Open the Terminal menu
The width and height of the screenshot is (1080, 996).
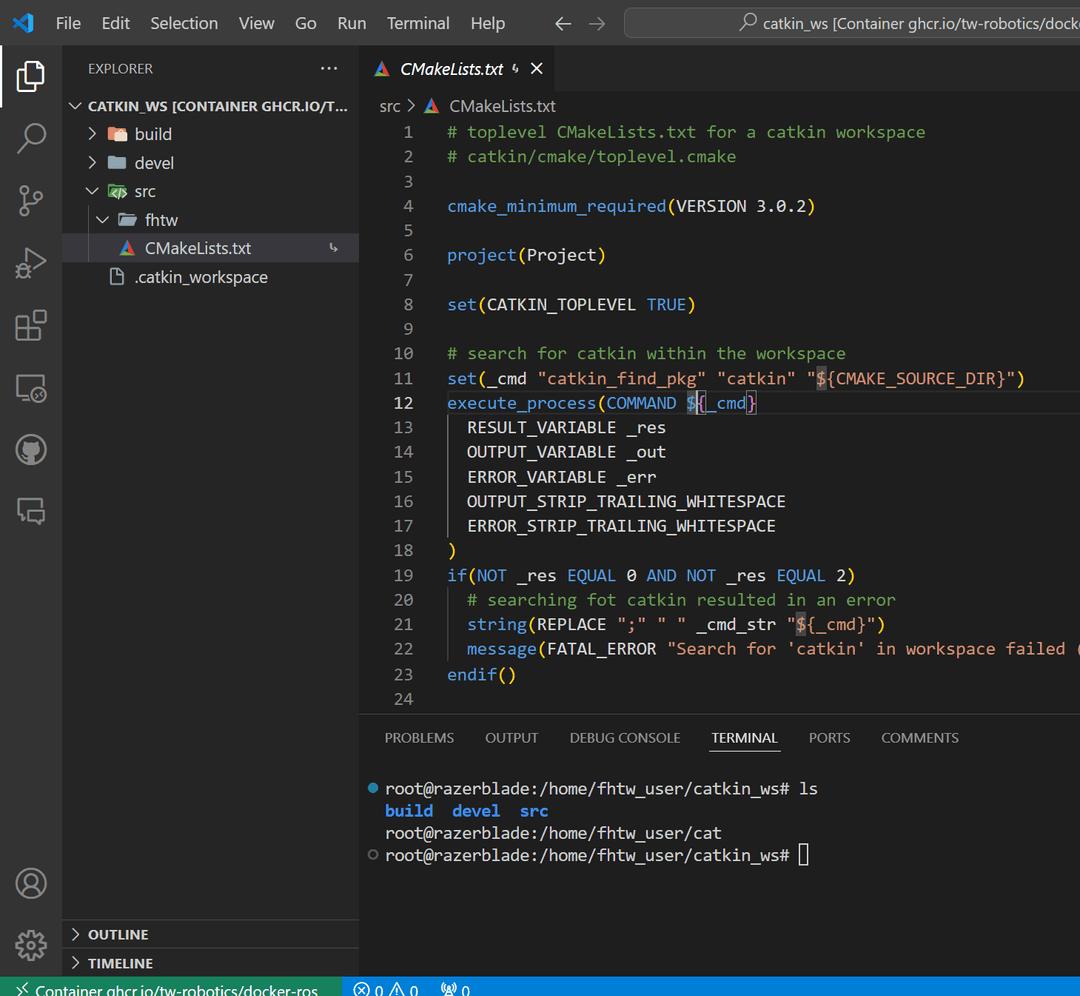(418, 23)
